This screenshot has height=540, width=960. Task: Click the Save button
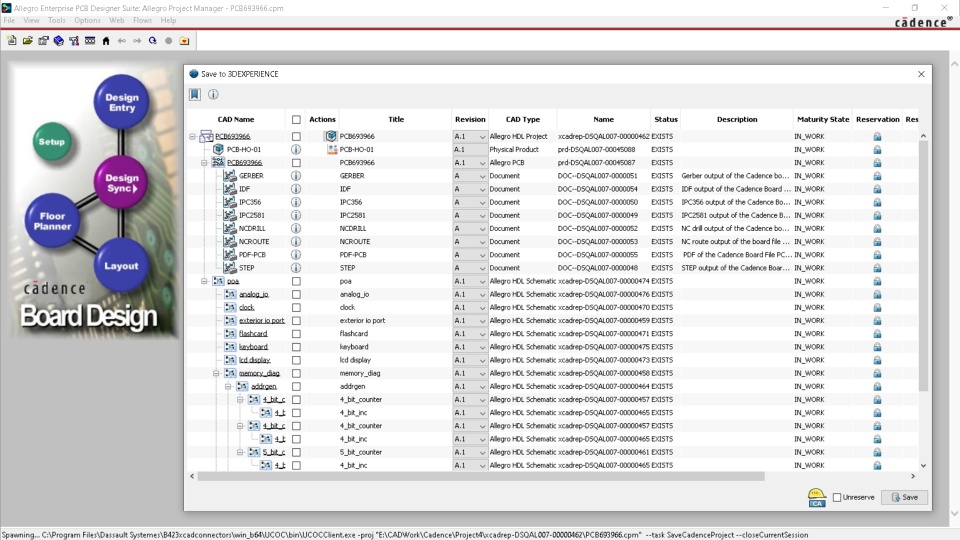pos(905,497)
